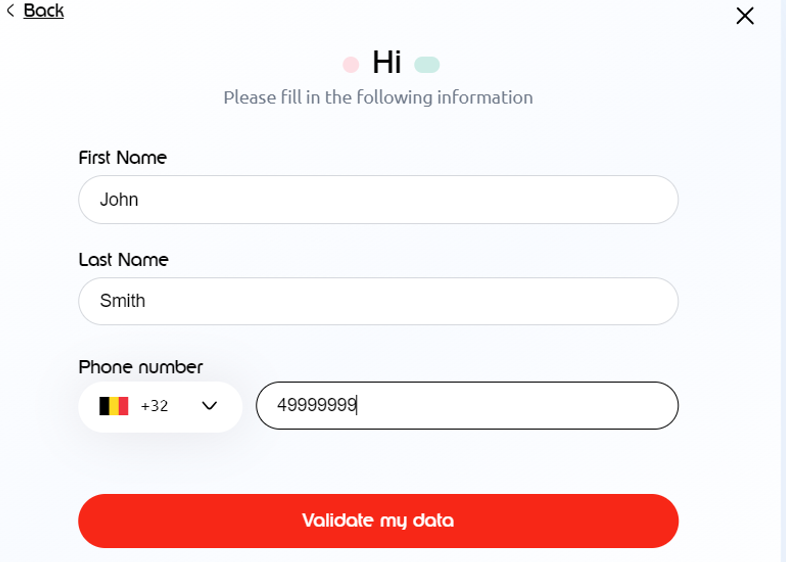Viewport: 786px width, 562px height.
Task: Go back via the Back link
Action: [x=43, y=11]
